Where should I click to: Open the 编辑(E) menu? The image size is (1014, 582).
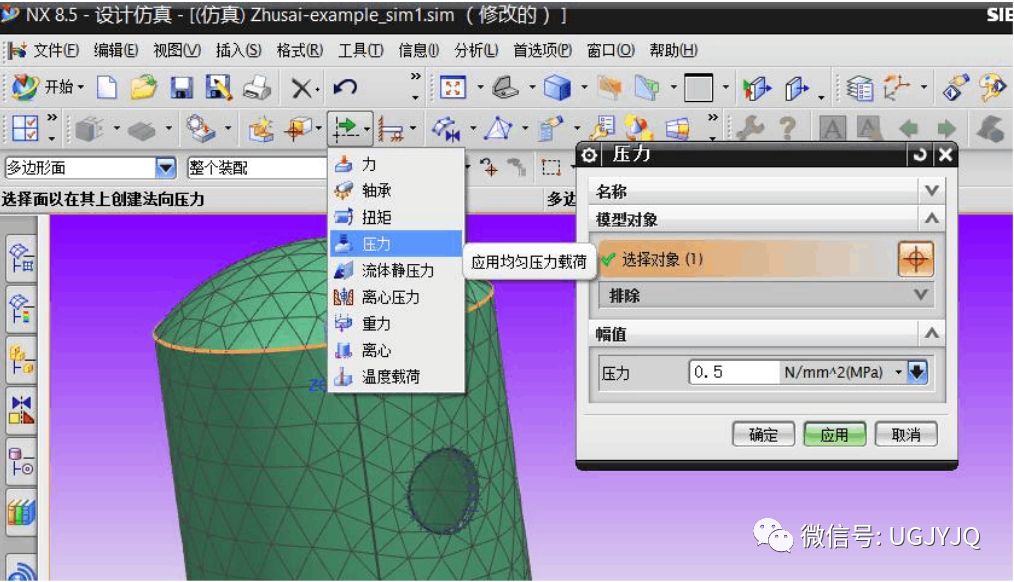(116, 50)
